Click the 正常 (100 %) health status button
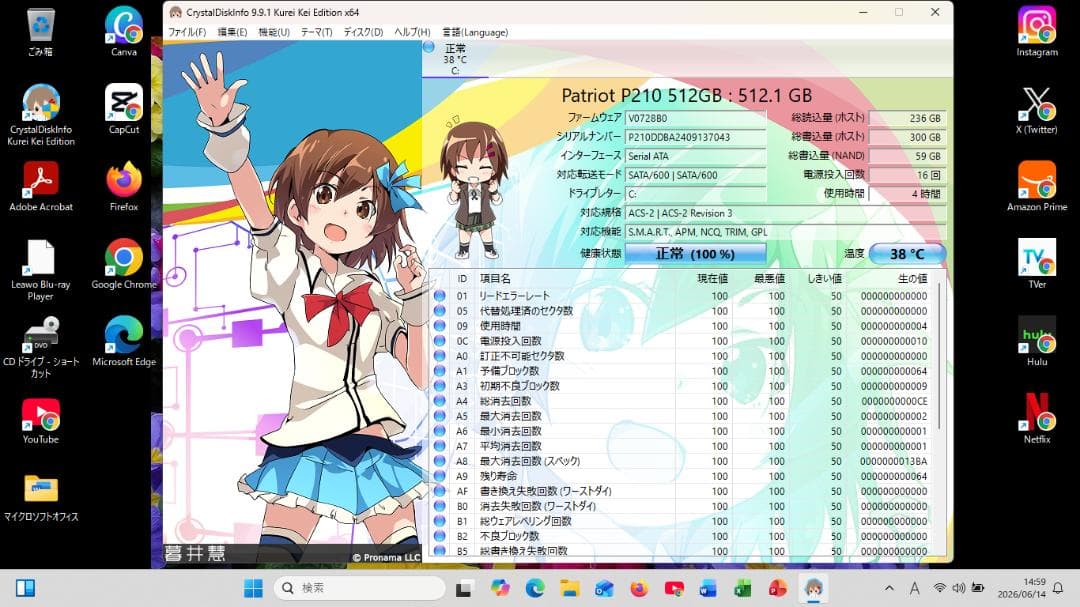1080x607 pixels. 695,254
